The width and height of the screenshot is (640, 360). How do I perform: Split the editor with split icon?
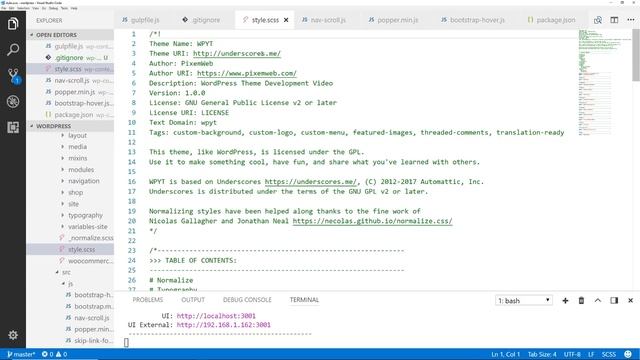click(614, 20)
